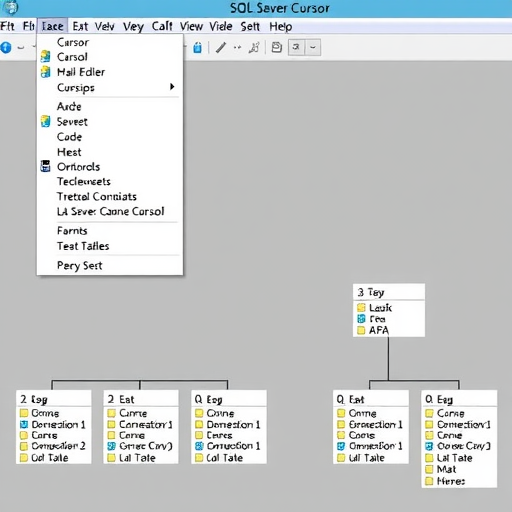
Task: Click the icon beside Carsol menu entry
Action: [x=45, y=57]
